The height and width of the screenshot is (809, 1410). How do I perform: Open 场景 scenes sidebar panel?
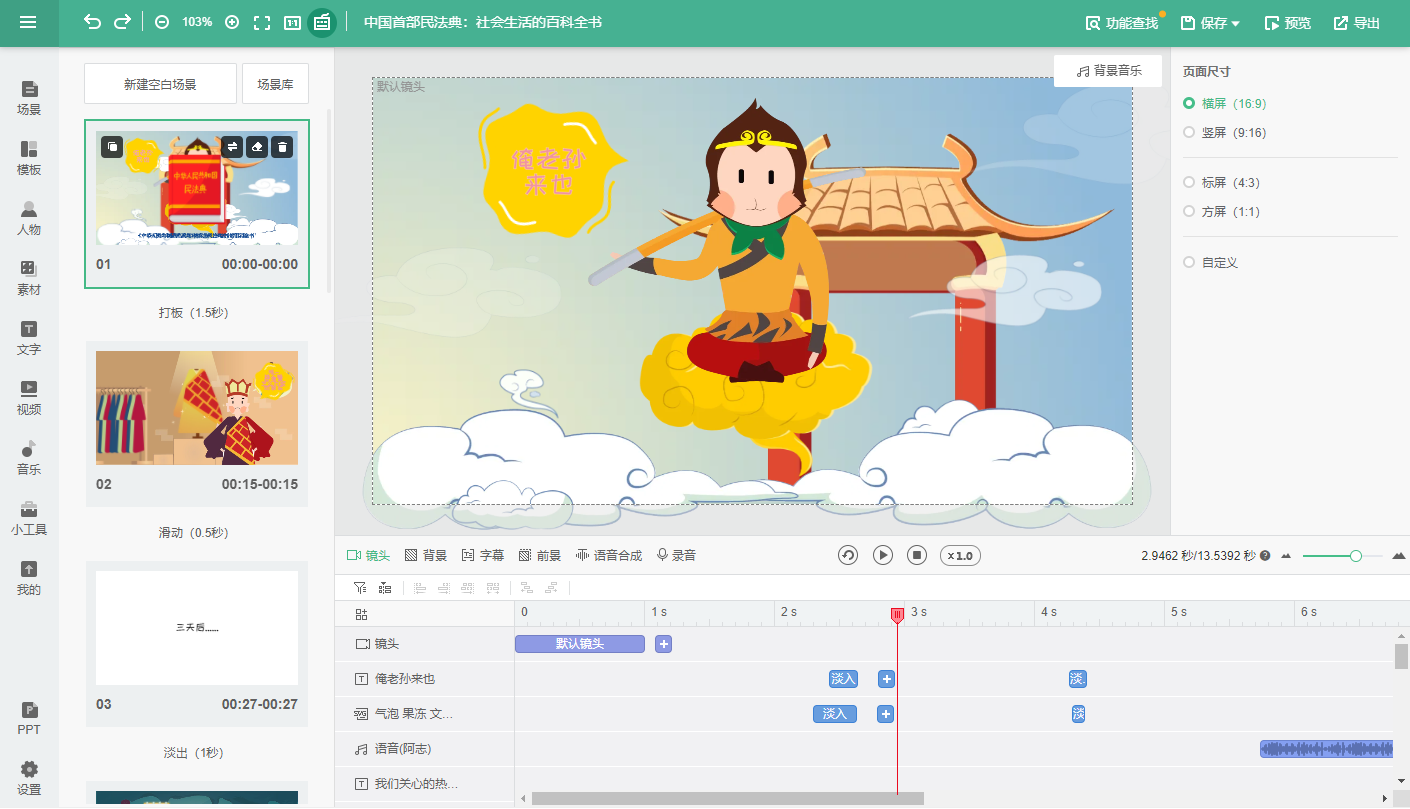pos(29,99)
